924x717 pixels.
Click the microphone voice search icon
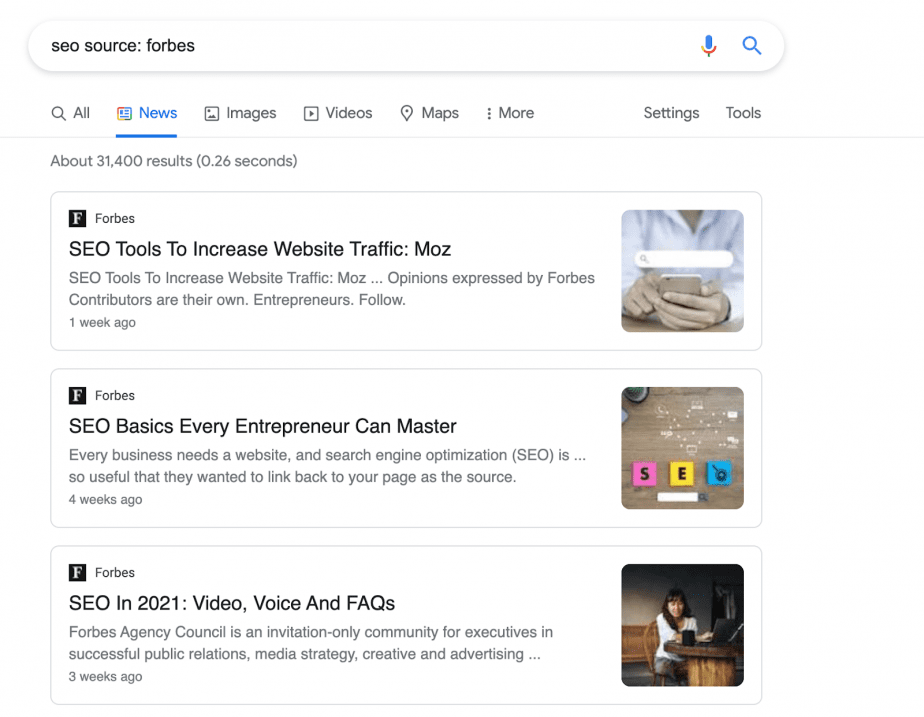709,45
